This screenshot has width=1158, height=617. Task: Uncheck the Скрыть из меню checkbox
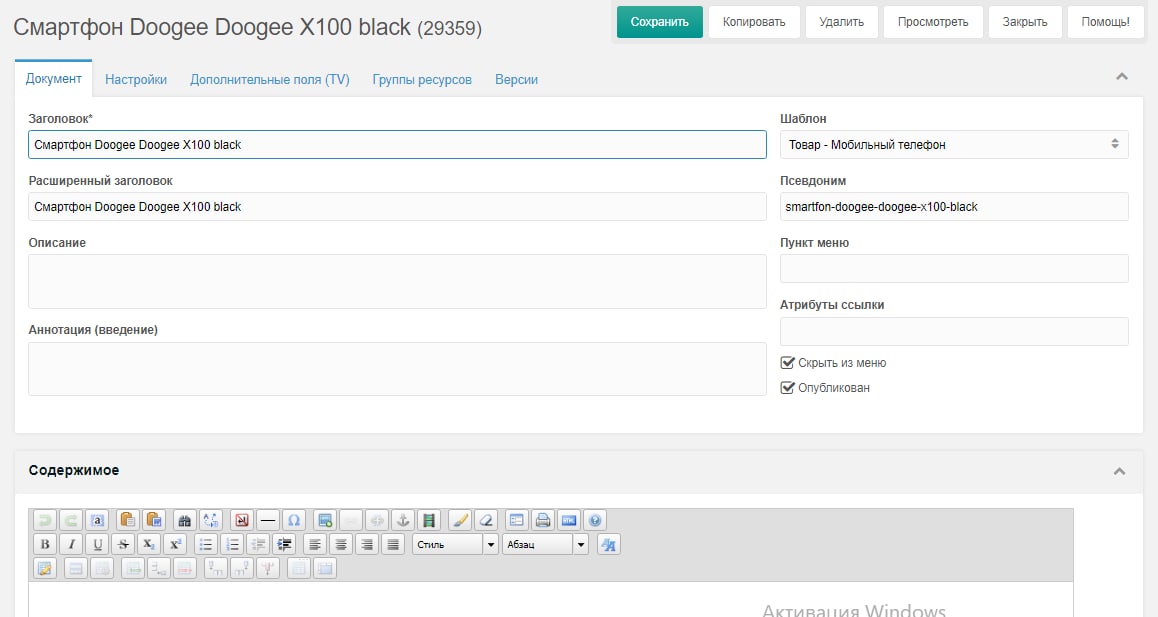pos(787,363)
